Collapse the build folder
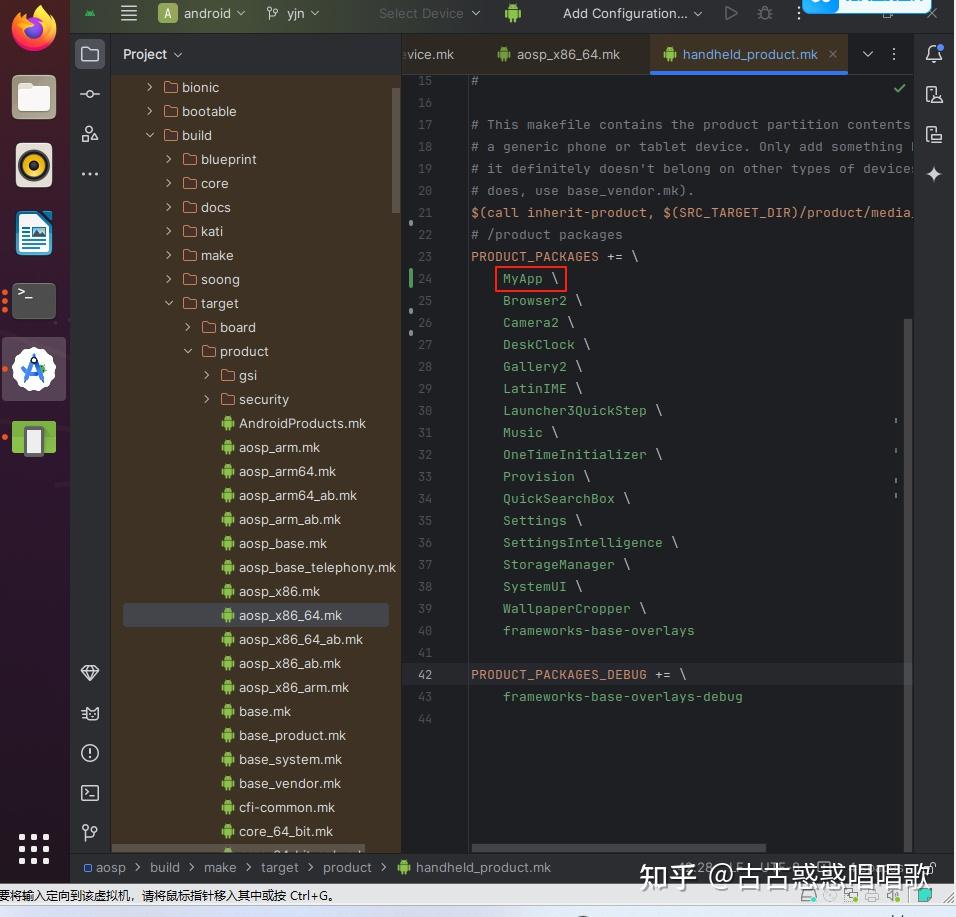 150,135
